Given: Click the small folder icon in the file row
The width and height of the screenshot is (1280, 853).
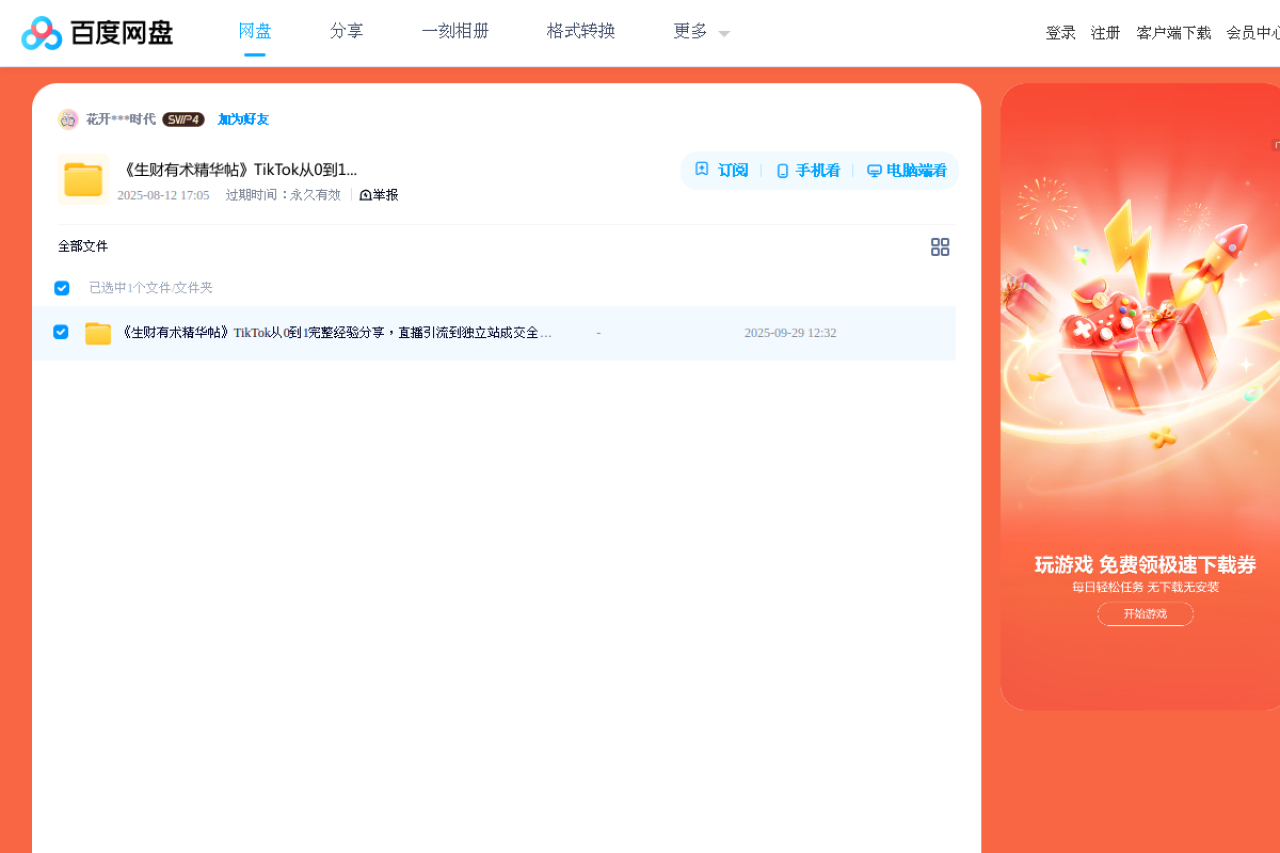Looking at the screenshot, I should (97, 332).
